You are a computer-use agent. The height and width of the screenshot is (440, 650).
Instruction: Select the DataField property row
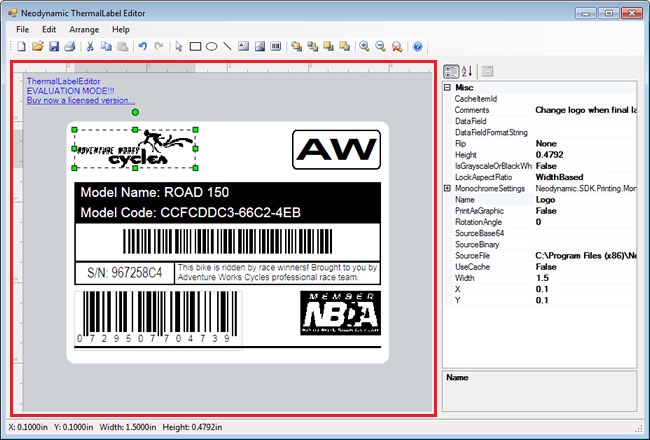[x=544, y=121]
